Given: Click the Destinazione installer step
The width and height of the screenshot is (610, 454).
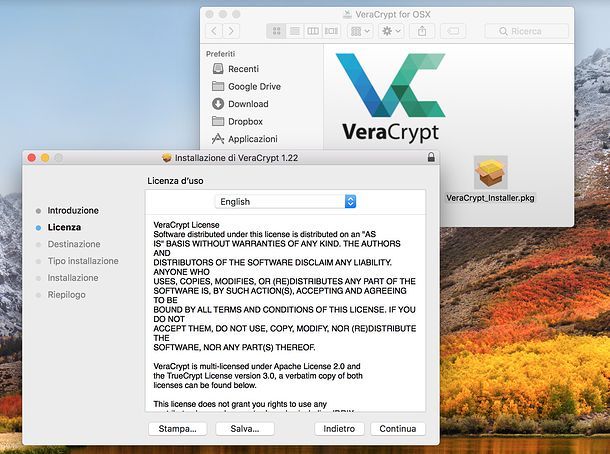Looking at the screenshot, I should (74, 244).
